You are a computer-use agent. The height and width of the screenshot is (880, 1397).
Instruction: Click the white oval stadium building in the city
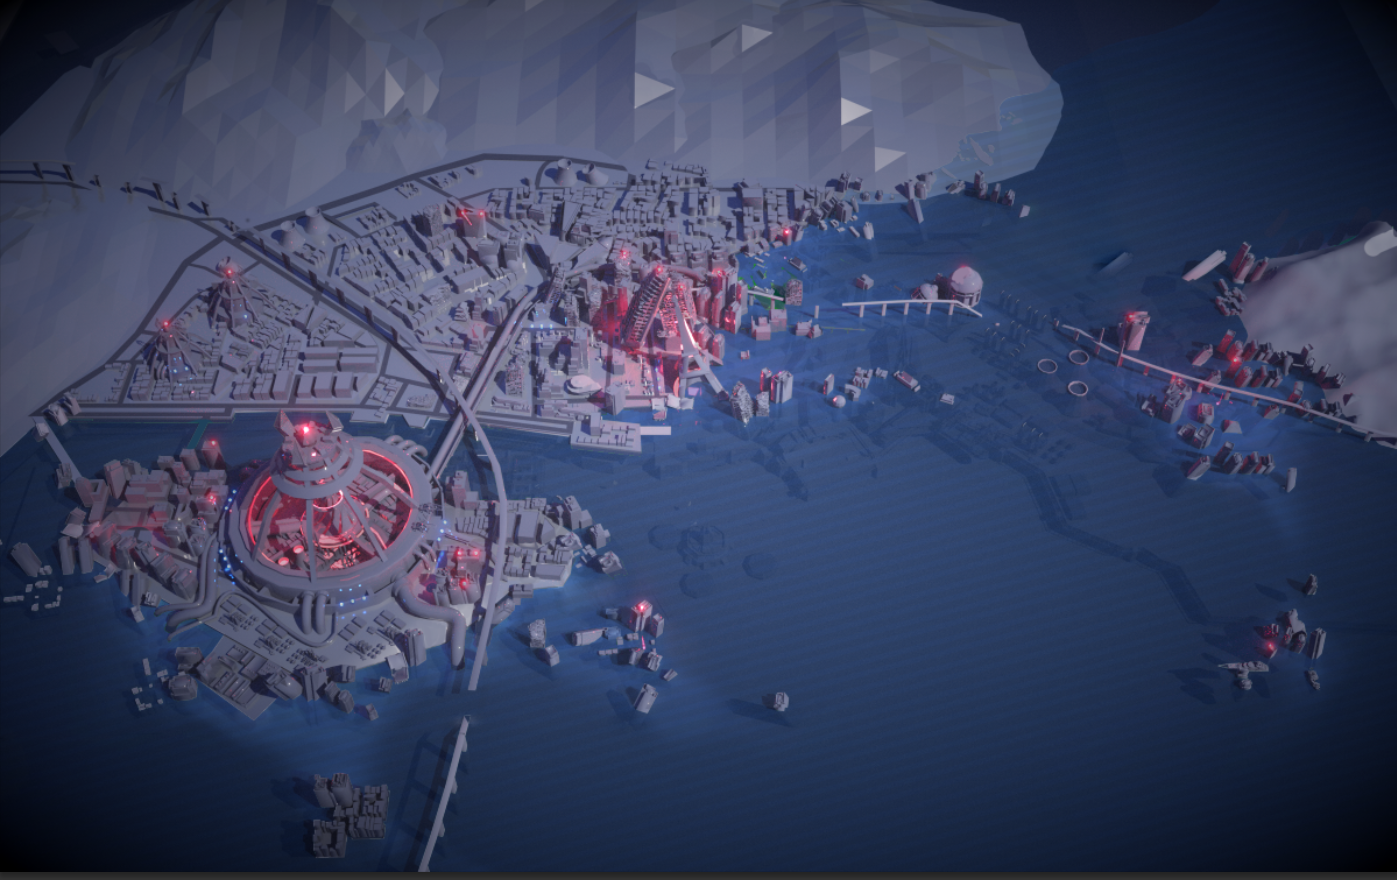pyautogui.click(x=584, y=384)
